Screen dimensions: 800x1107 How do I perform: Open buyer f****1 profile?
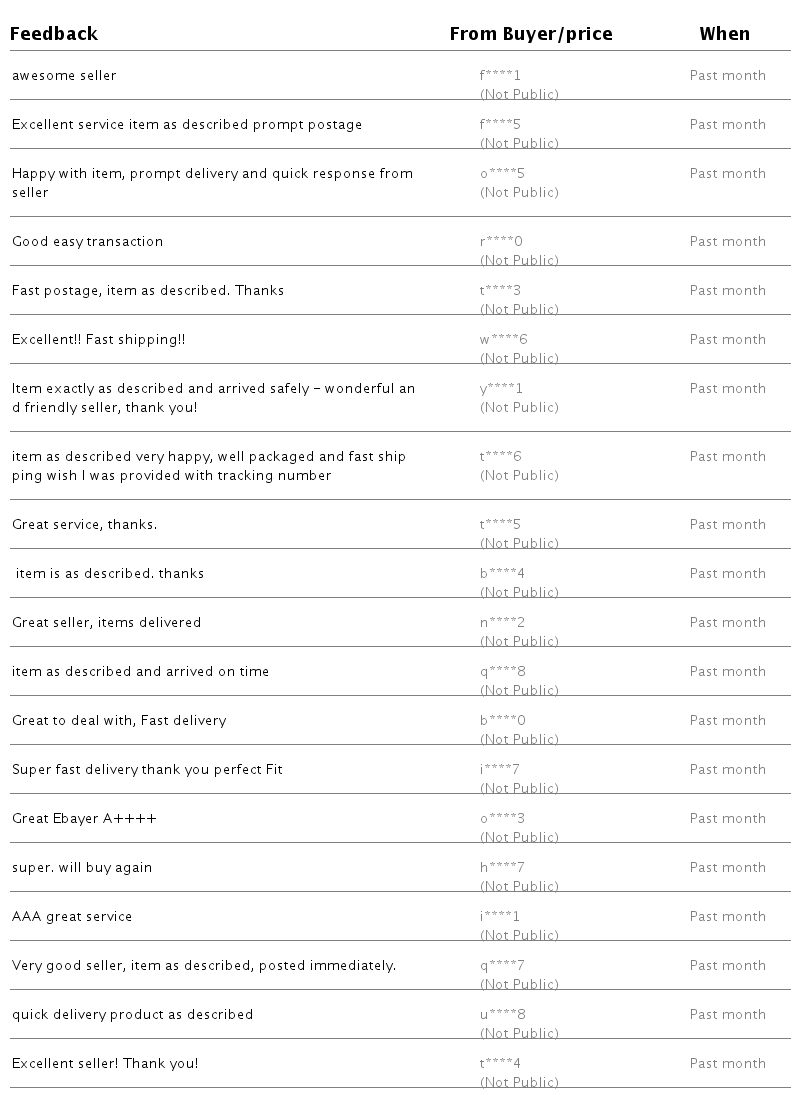point(500,76)
